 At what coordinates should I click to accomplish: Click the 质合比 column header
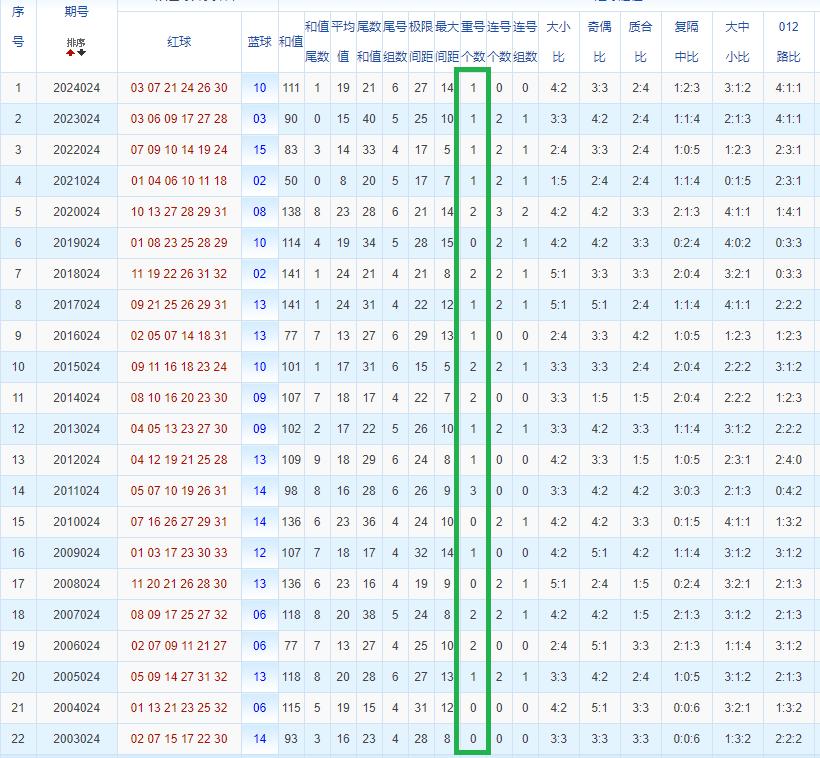tap(640, 41)
